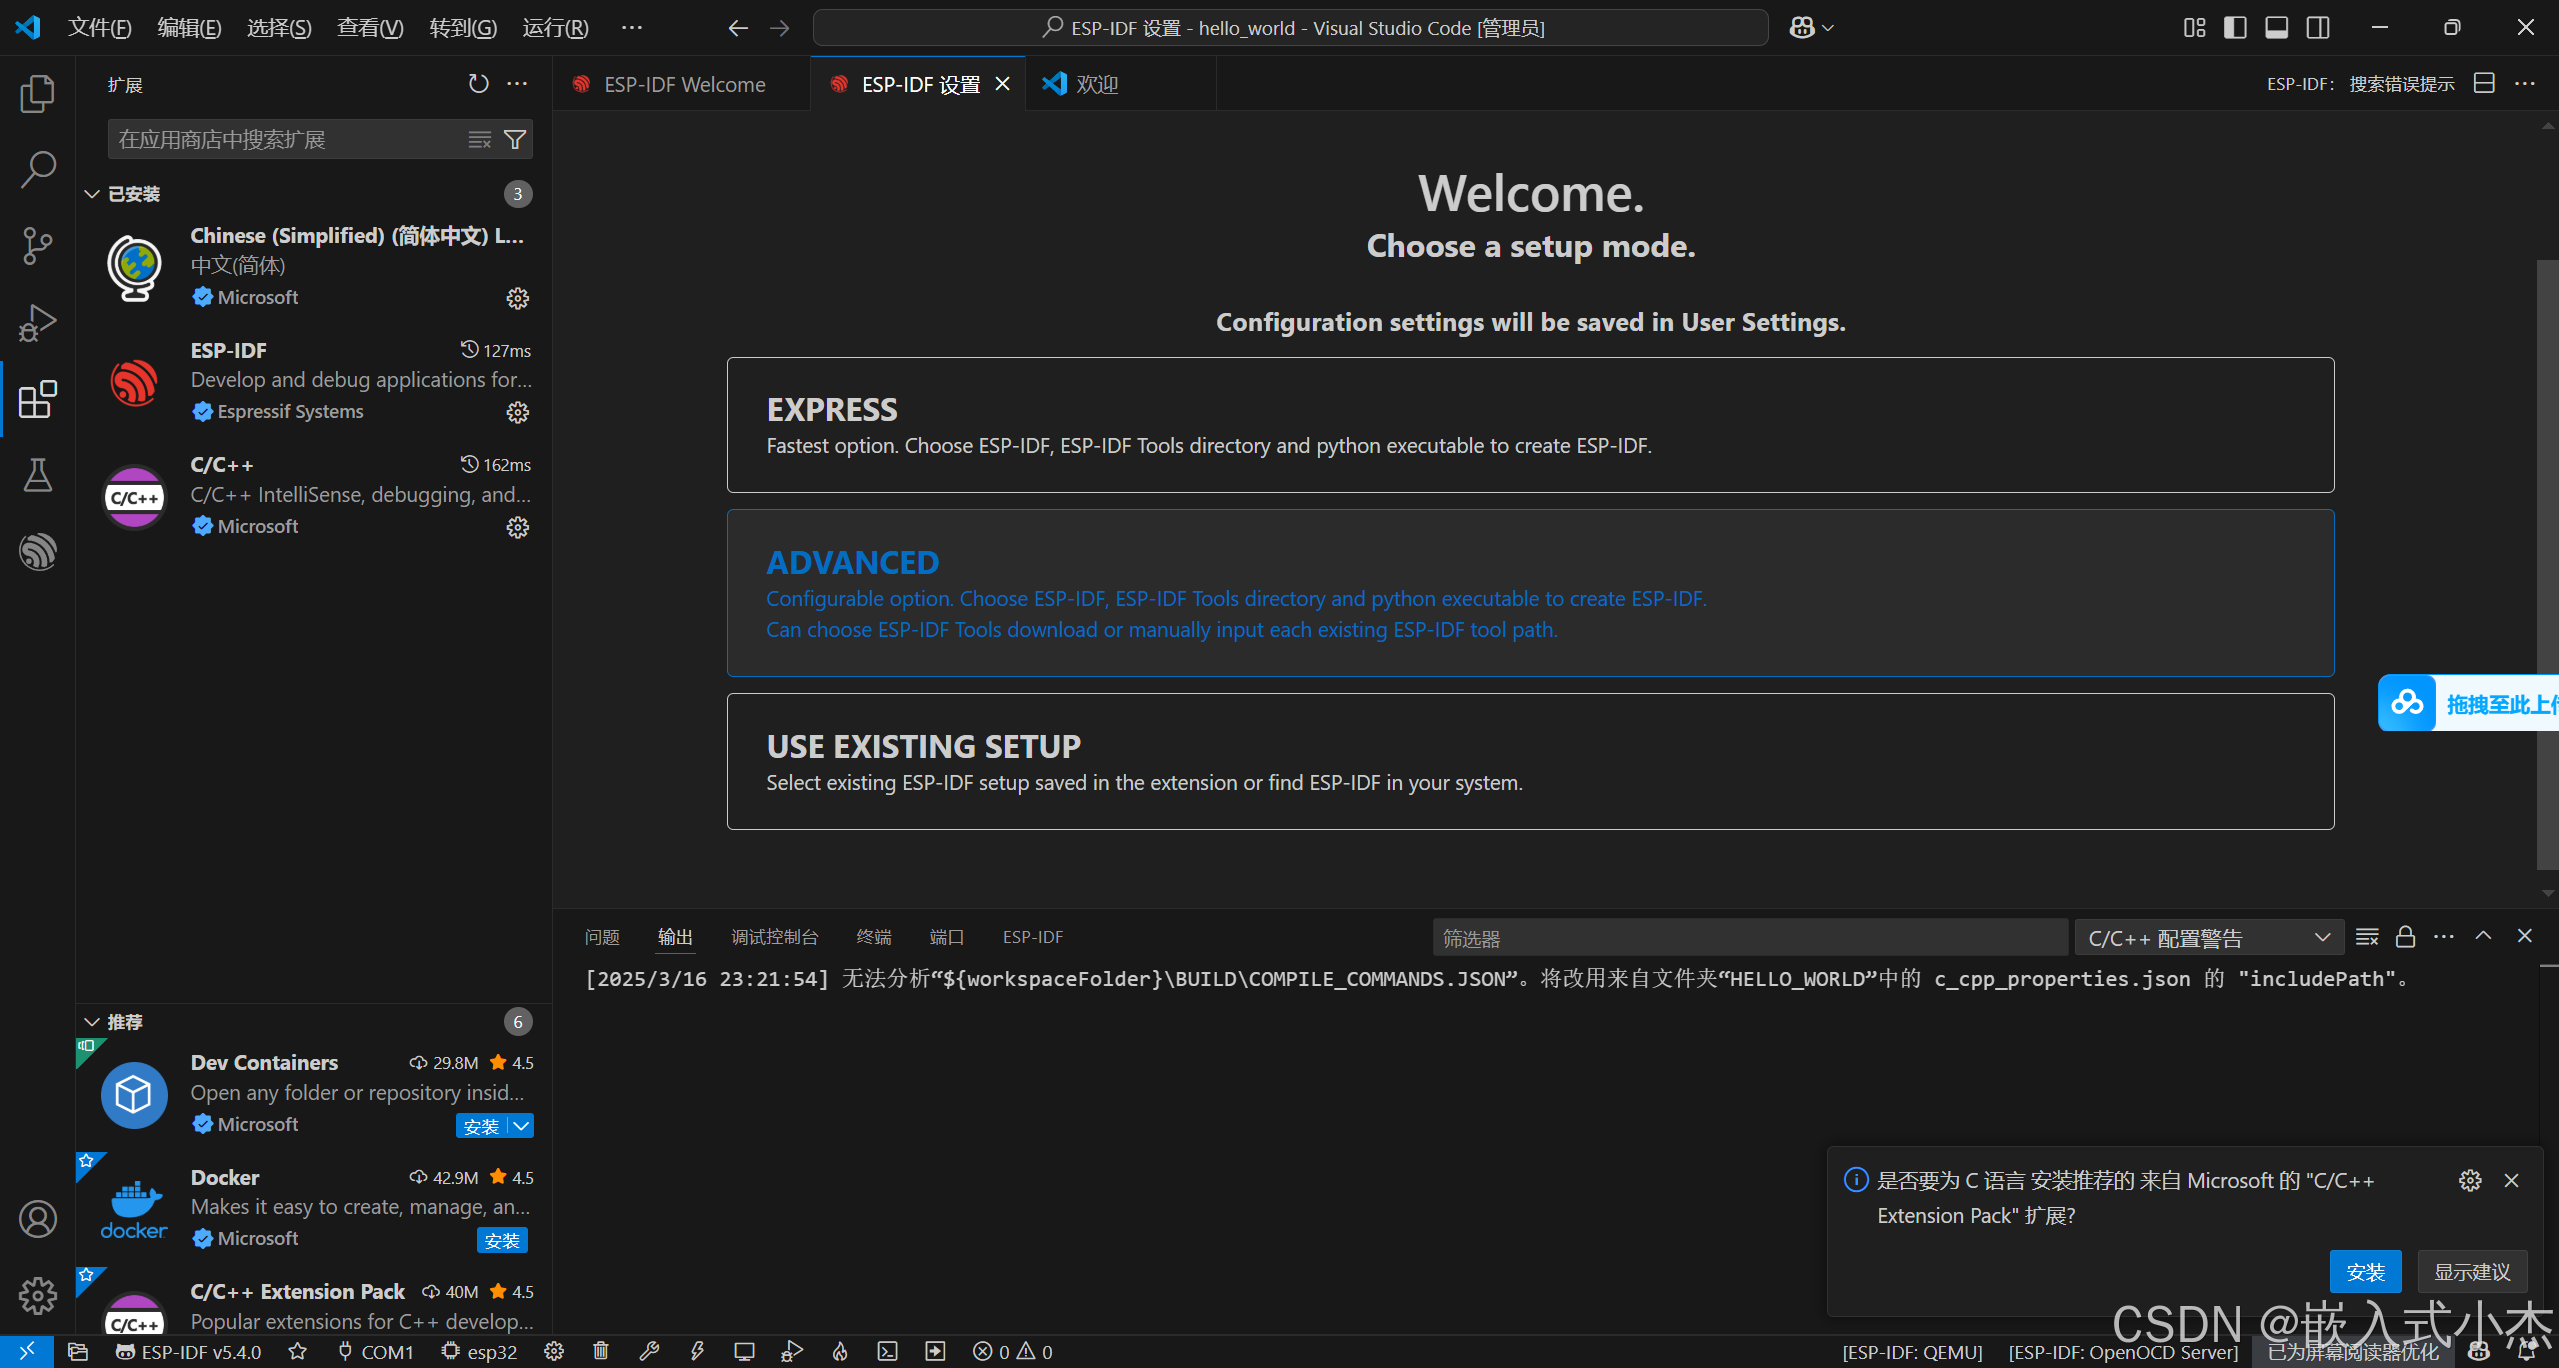This screenshot has width=2559, height=1368.
Task: Toggle Auto Scroll lock in output panel
Action: 2405,936
